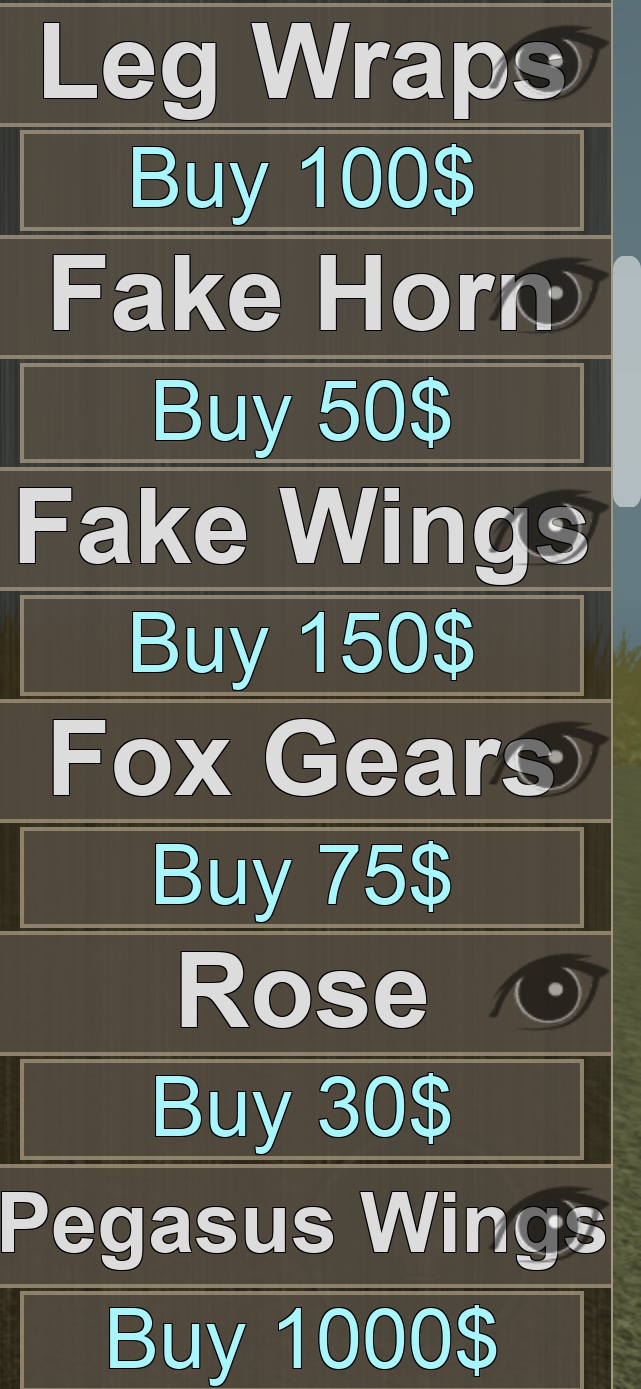Preview Fake Wings using the eye icon
The width and height of the screenshot is (641, 1389).
coord(551,528)
